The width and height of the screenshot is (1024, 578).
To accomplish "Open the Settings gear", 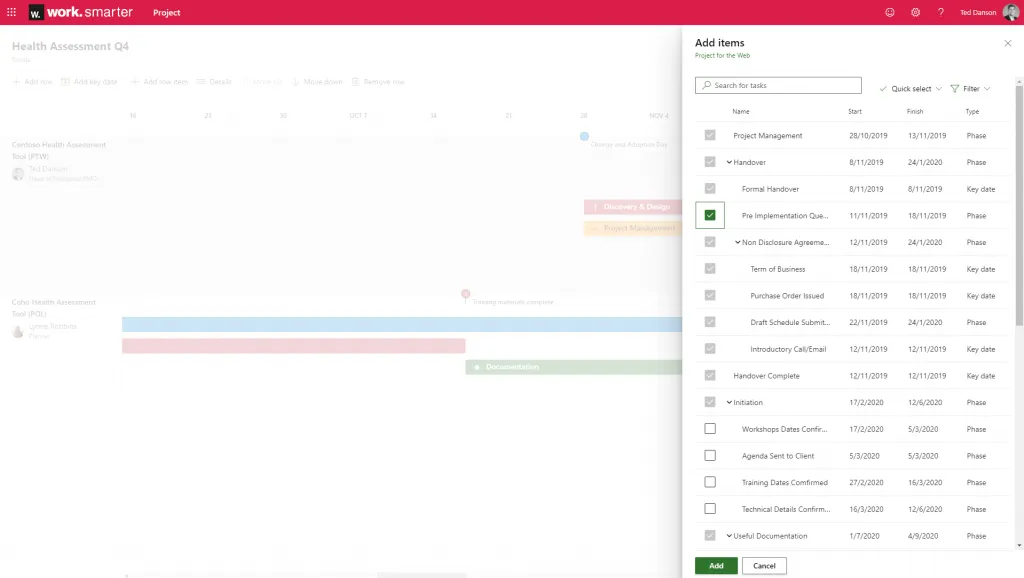I will coord(915,12).
